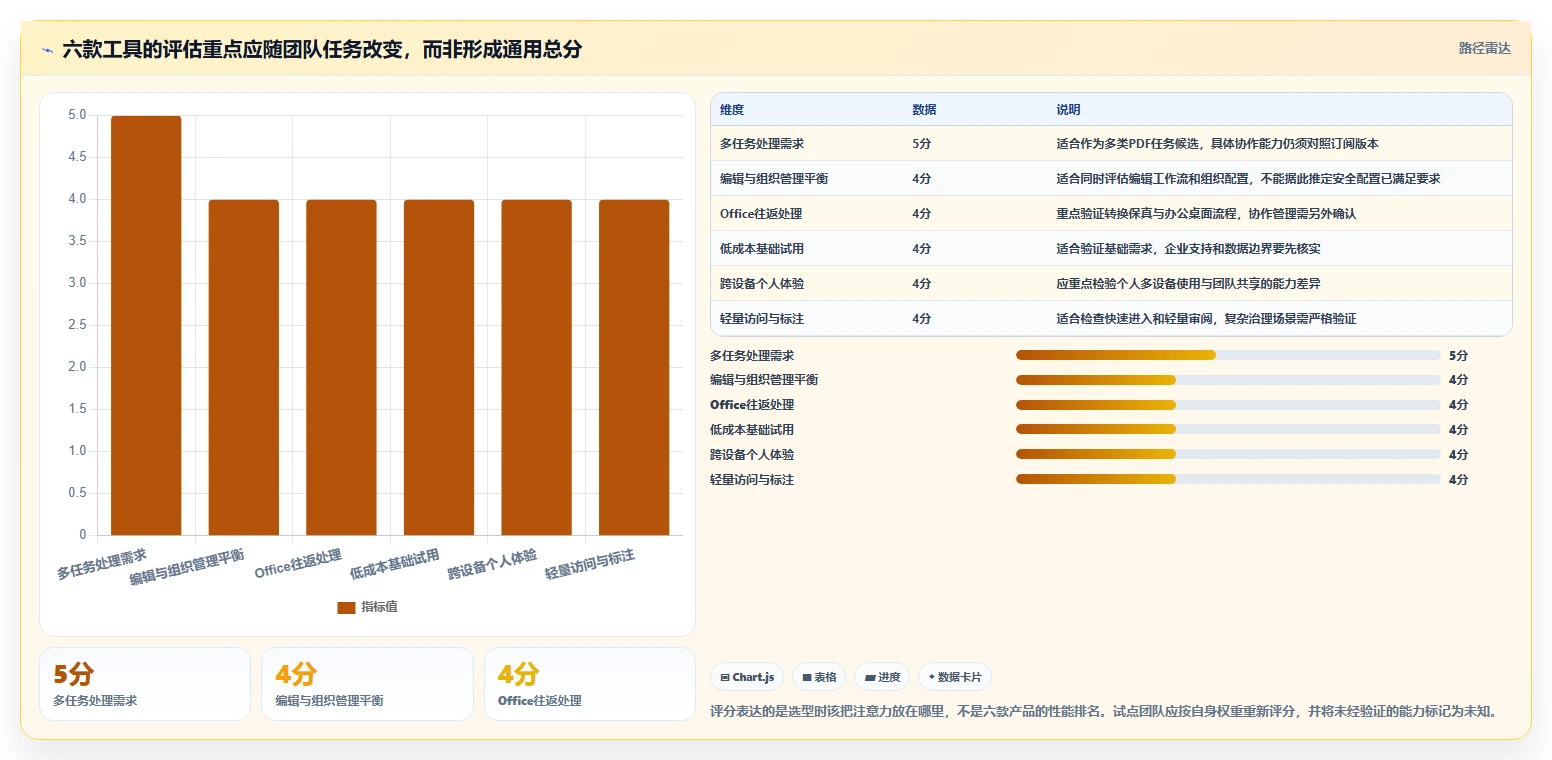Click table cell 低成本基础试用
1552x760 pixels.
(762, 249)
